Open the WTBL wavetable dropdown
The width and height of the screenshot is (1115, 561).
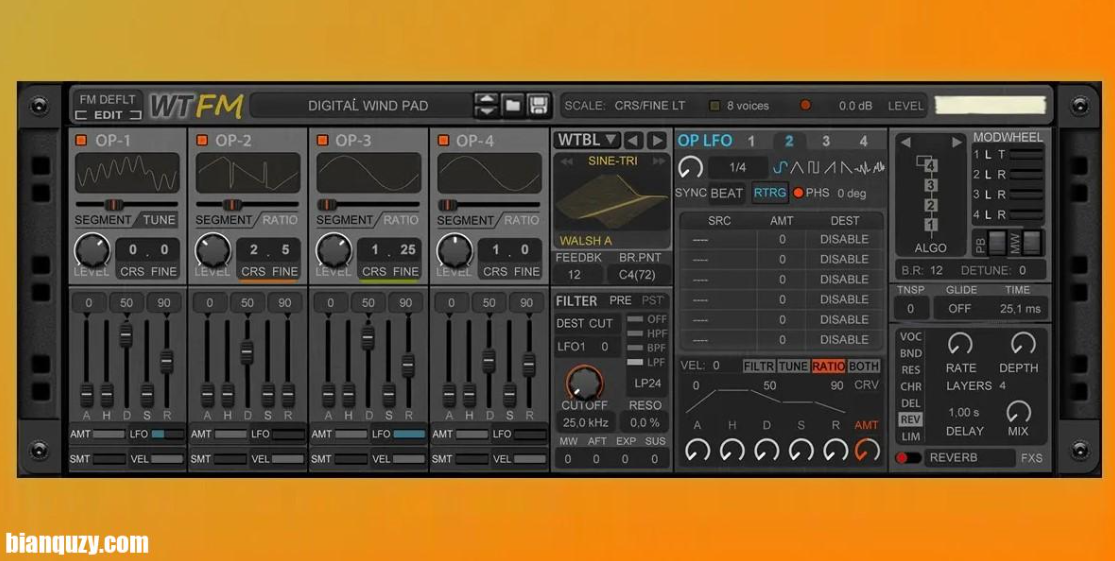pyautogui.click(x=587, y=140)
